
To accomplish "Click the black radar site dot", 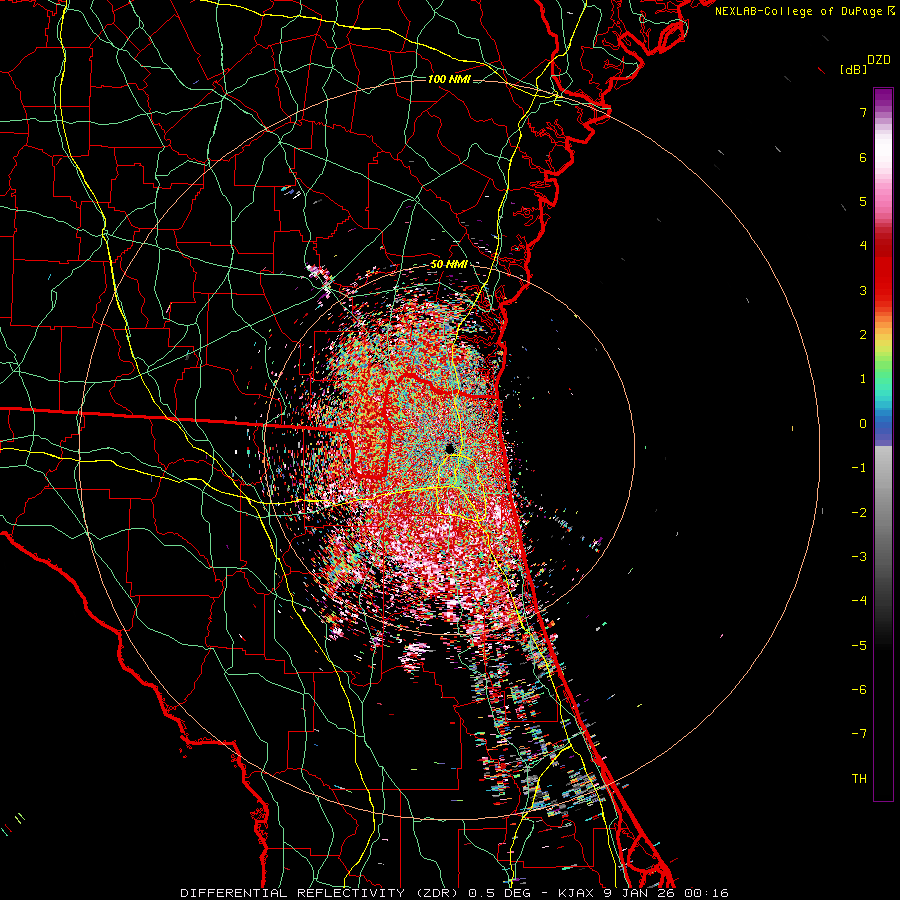I will pos(449,448).
